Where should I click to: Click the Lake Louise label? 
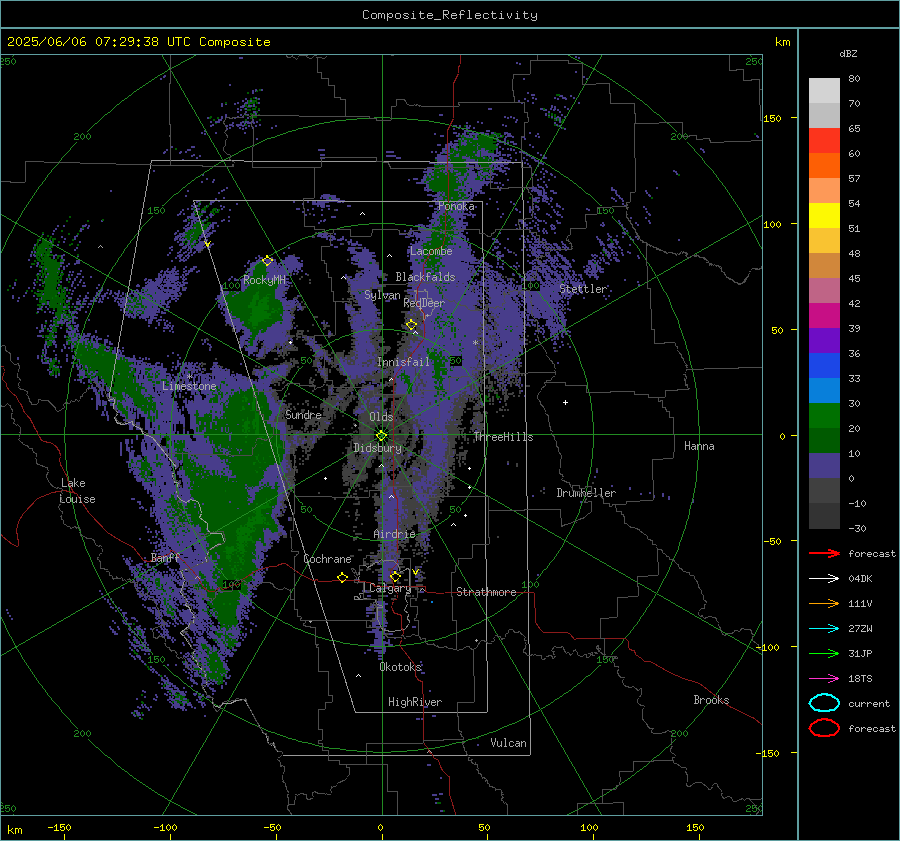pos(77,491)
